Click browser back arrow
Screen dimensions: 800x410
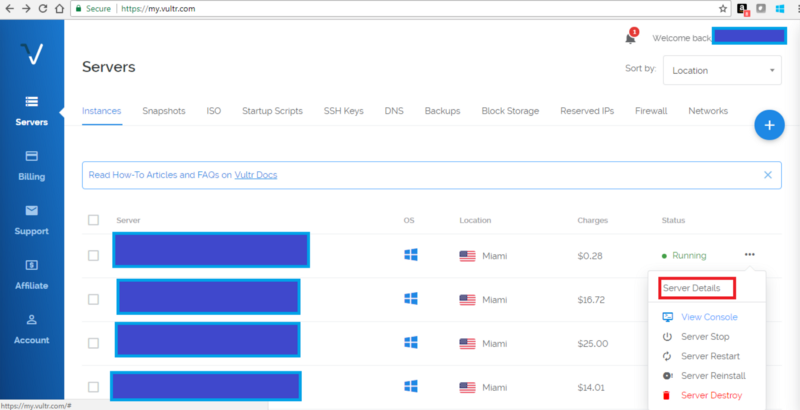click(x=9, y=9)
